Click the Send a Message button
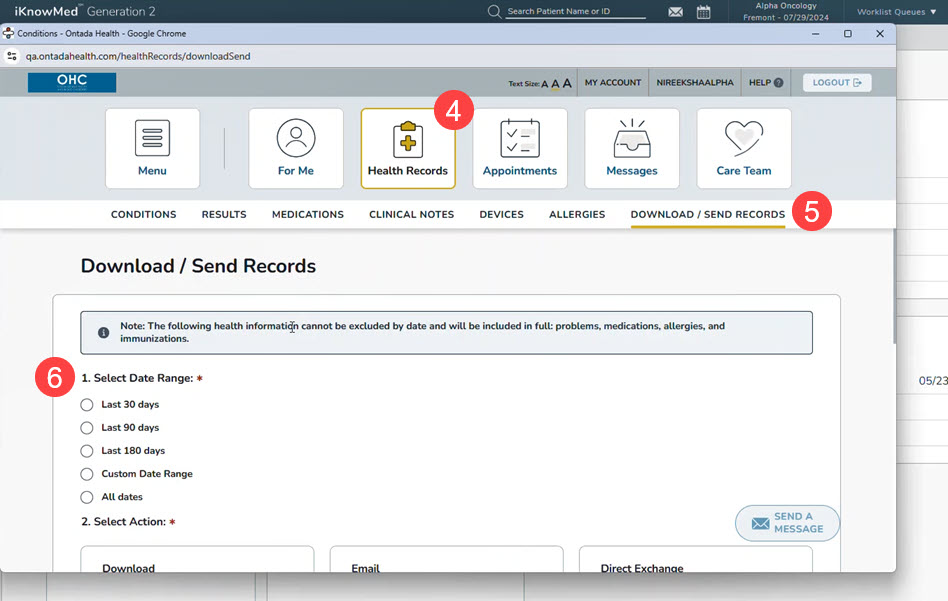The image size is (948, 601). click(x=787, y=523)
